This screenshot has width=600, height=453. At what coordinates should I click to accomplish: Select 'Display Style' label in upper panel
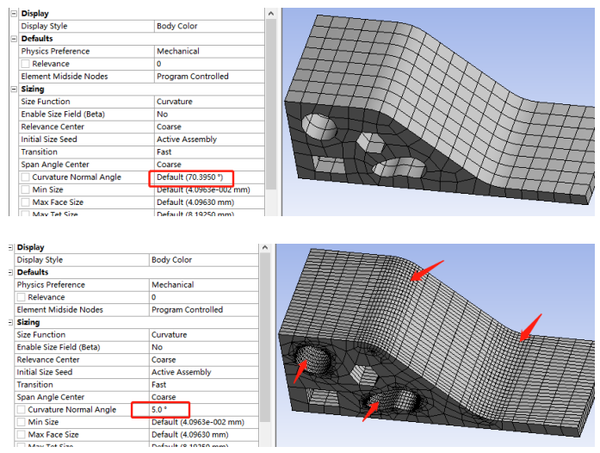(x=44, y=26)
